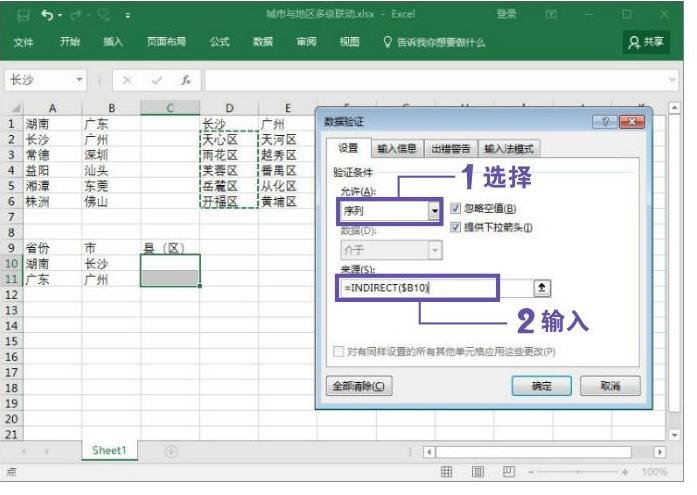The image size is (697, 495).
Task: Click the zoom in plus icon
Action: click(625, 472)
